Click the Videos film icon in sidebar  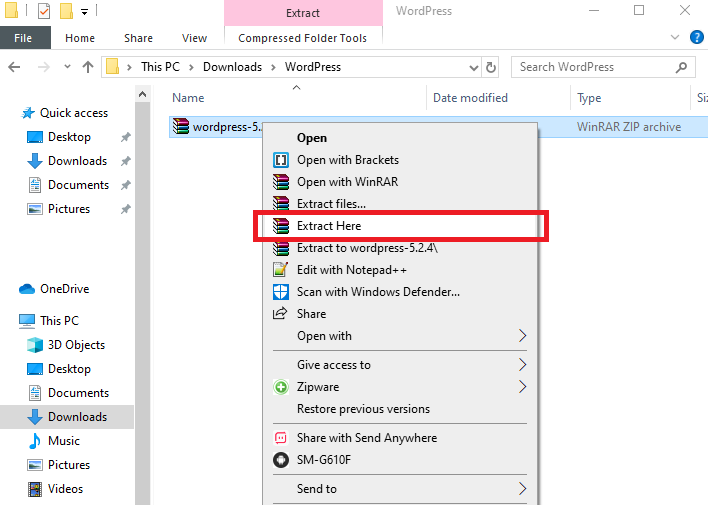(x=35, y=489)
